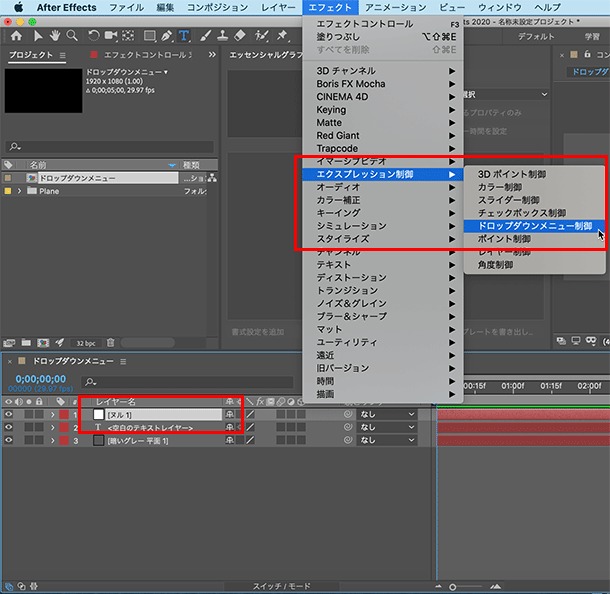The width and height of the screenshot is (610, 594).
Task: Select the Hand tool
Action: 54,36
